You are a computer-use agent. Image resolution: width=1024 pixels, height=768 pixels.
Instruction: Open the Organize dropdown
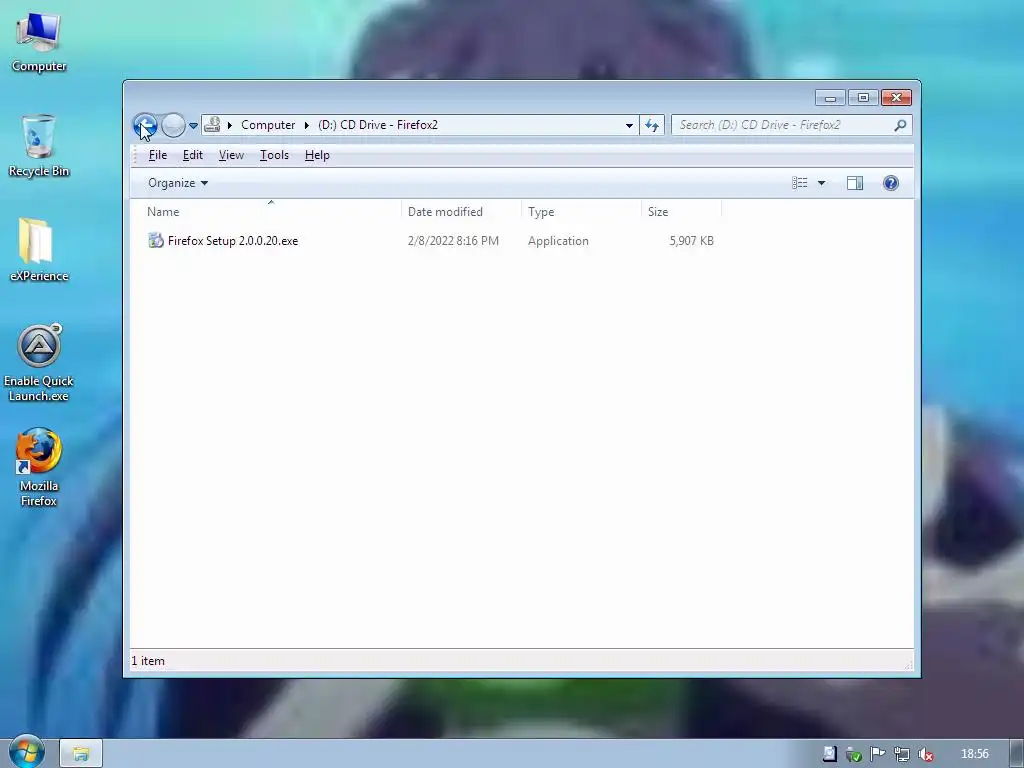(178, 183)
